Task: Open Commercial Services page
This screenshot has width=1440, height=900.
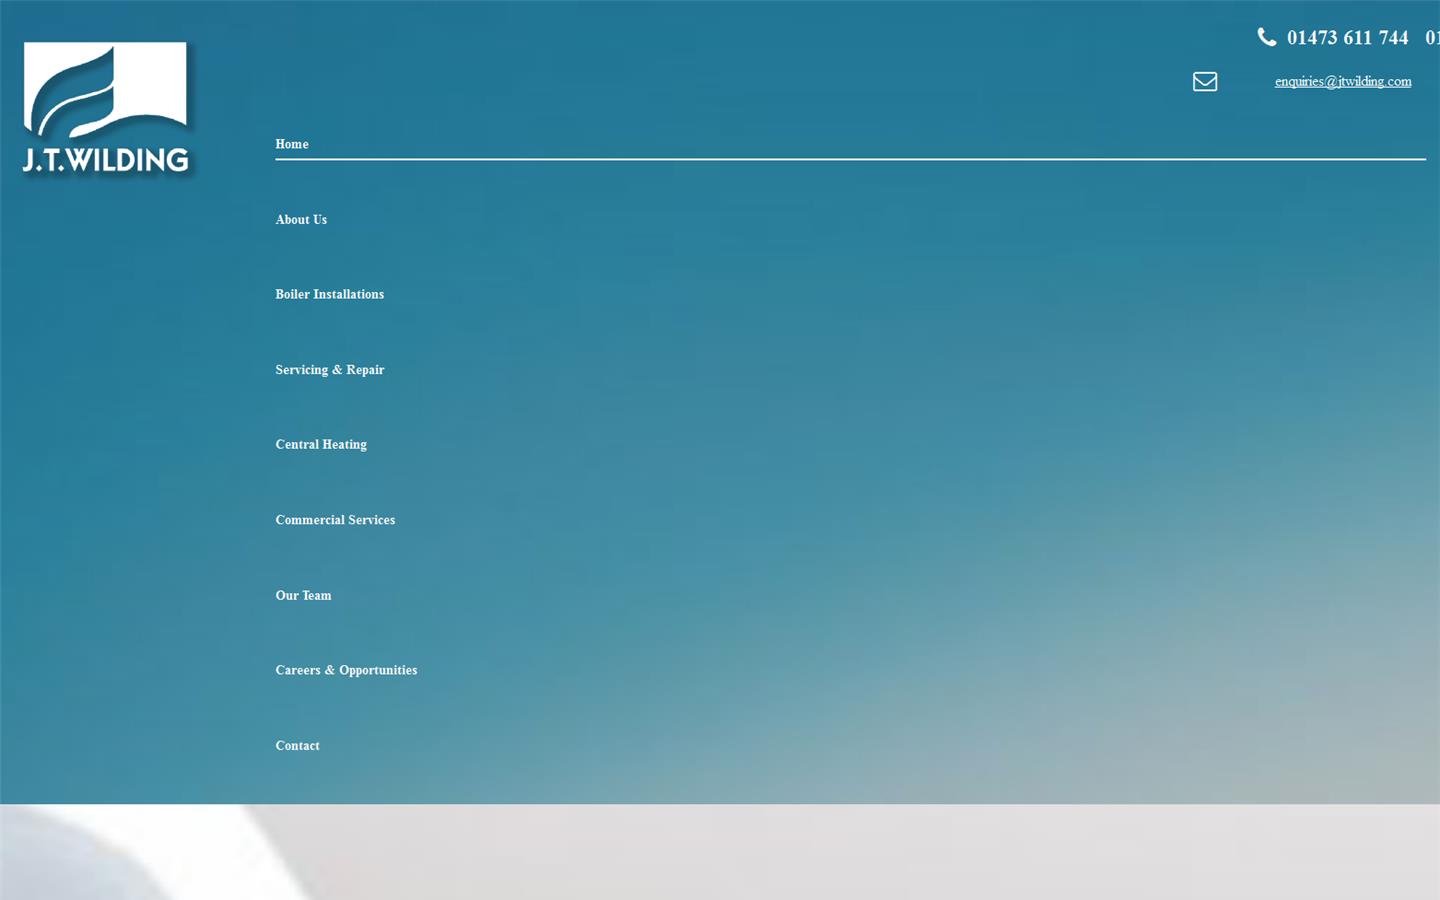Action: (335, 520)
